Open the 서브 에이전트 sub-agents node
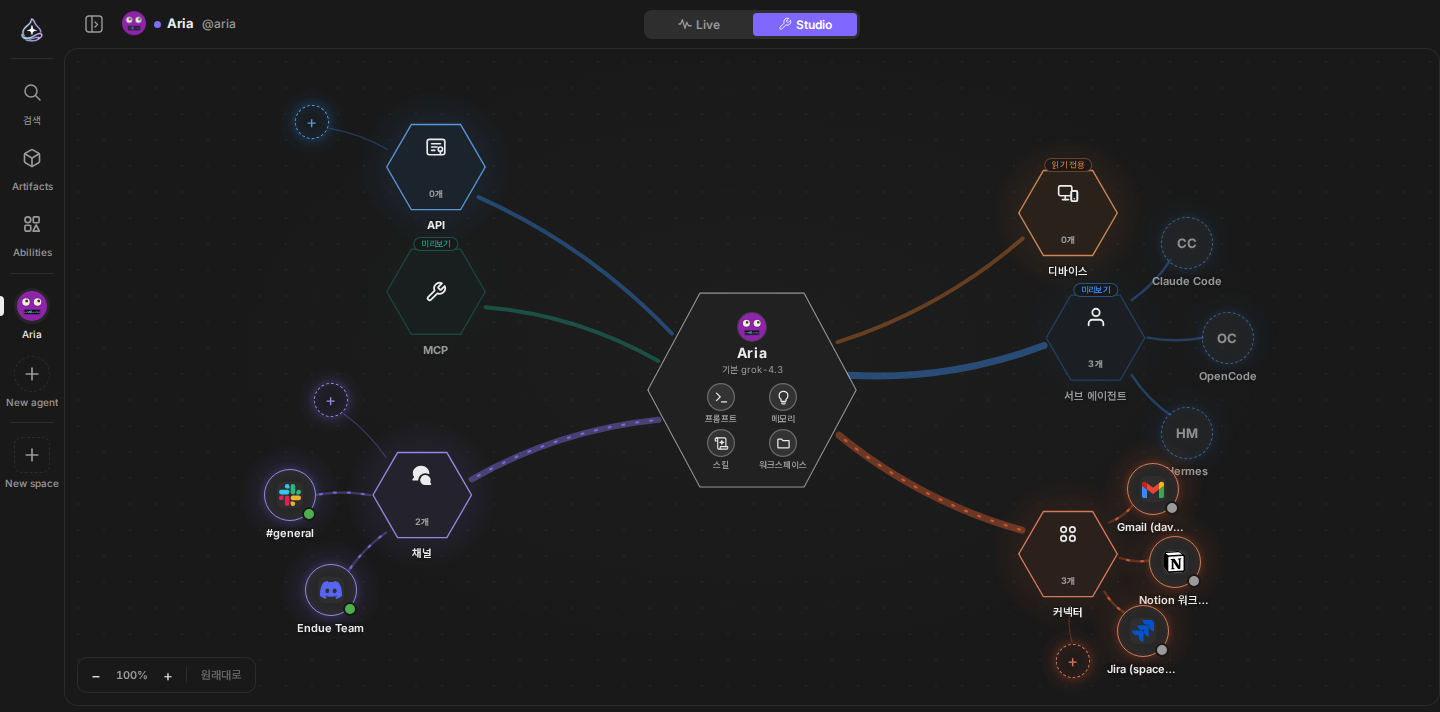 point(1095,337)
